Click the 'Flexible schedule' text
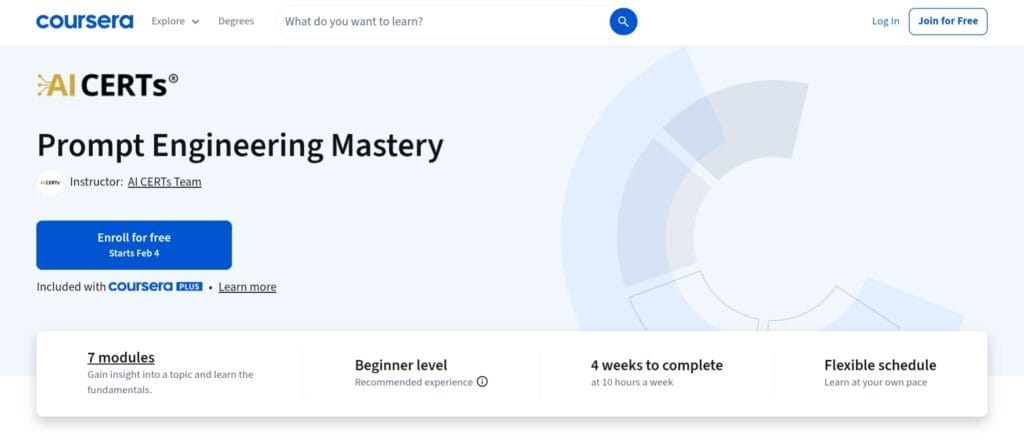 tap(880, 365)
